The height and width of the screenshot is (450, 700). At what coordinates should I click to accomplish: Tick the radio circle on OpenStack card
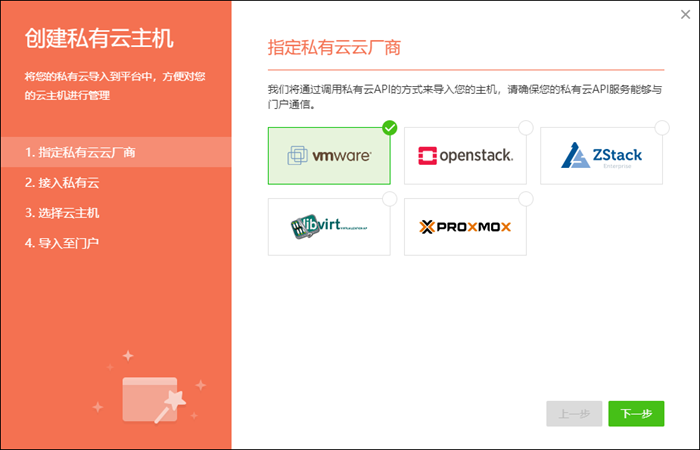(526, 128)
